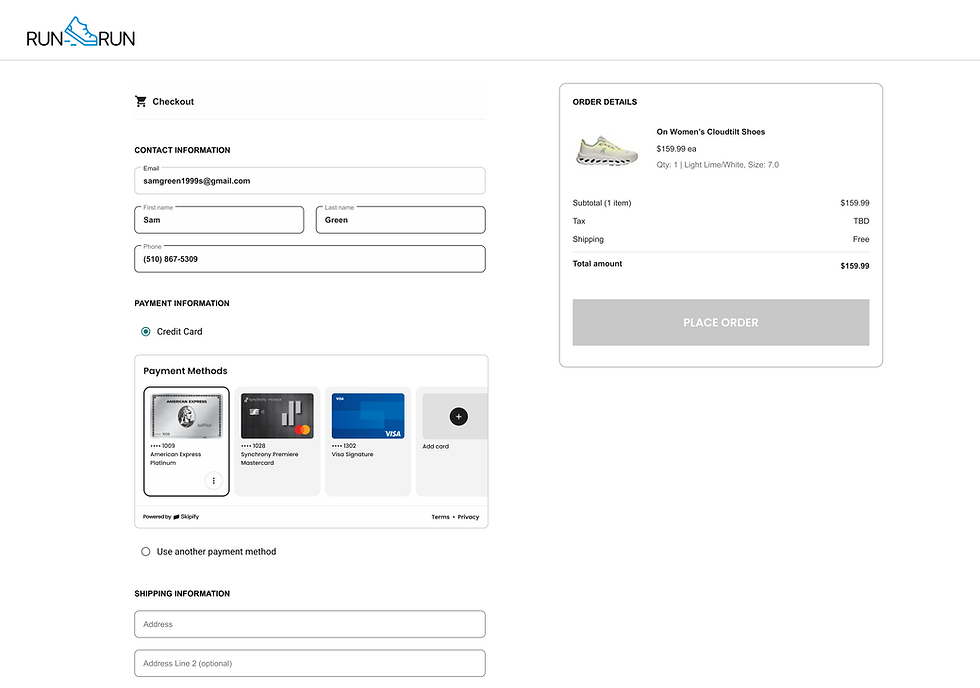The image size is (980, 688).
Task: Click the Tax TBD value
Action: tap(861, 221)
